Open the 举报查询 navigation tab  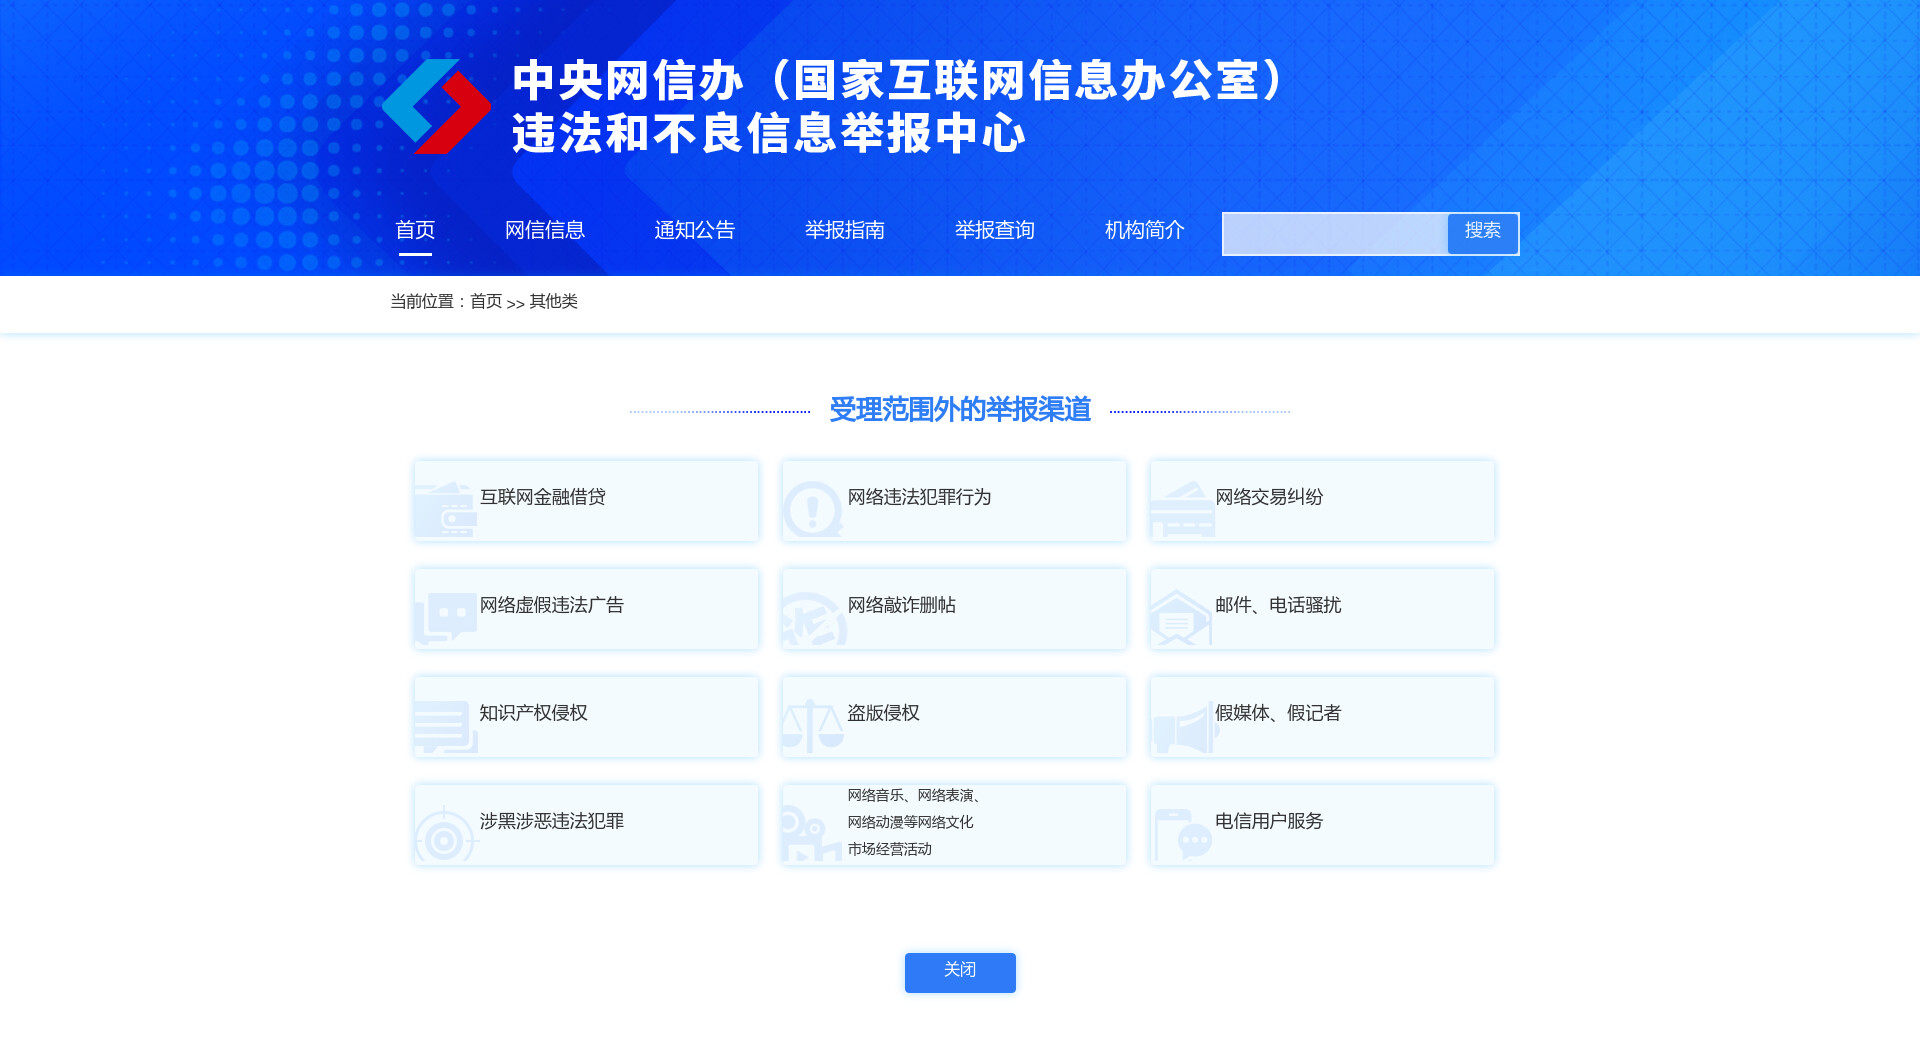pos(995,230)
